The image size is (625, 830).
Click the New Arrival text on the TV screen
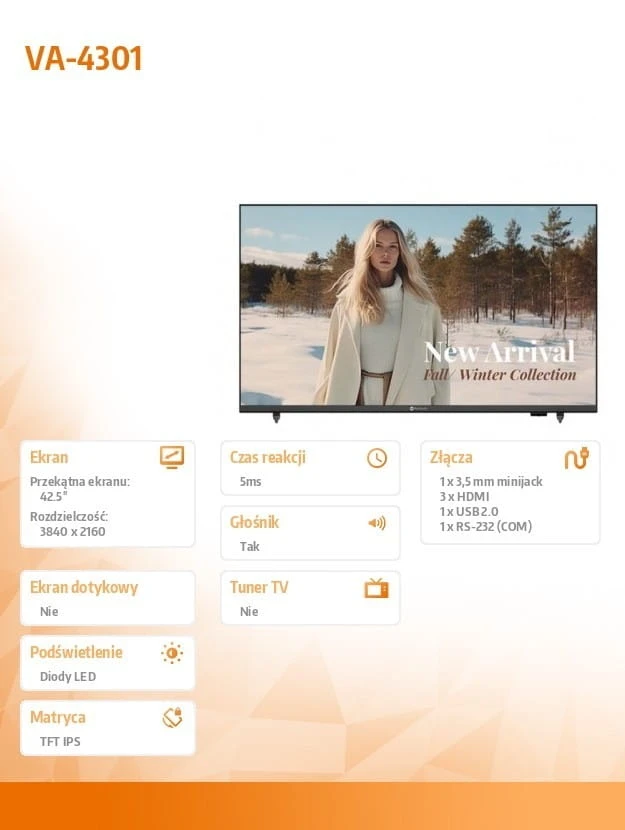point(499,352)
